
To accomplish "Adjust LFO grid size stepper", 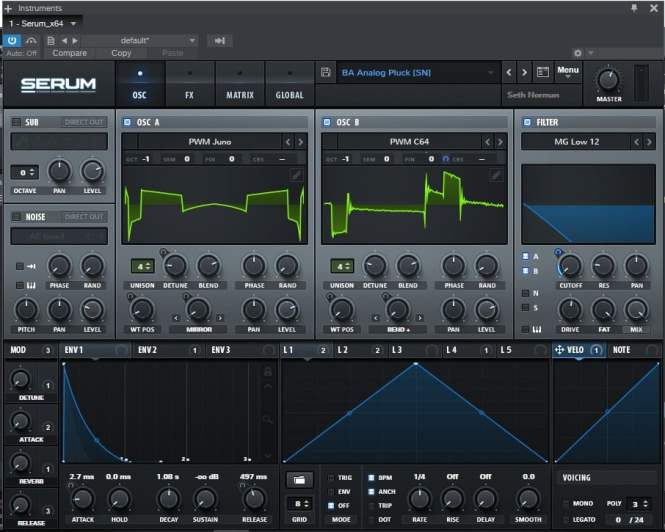I will (x=299, y=504).
